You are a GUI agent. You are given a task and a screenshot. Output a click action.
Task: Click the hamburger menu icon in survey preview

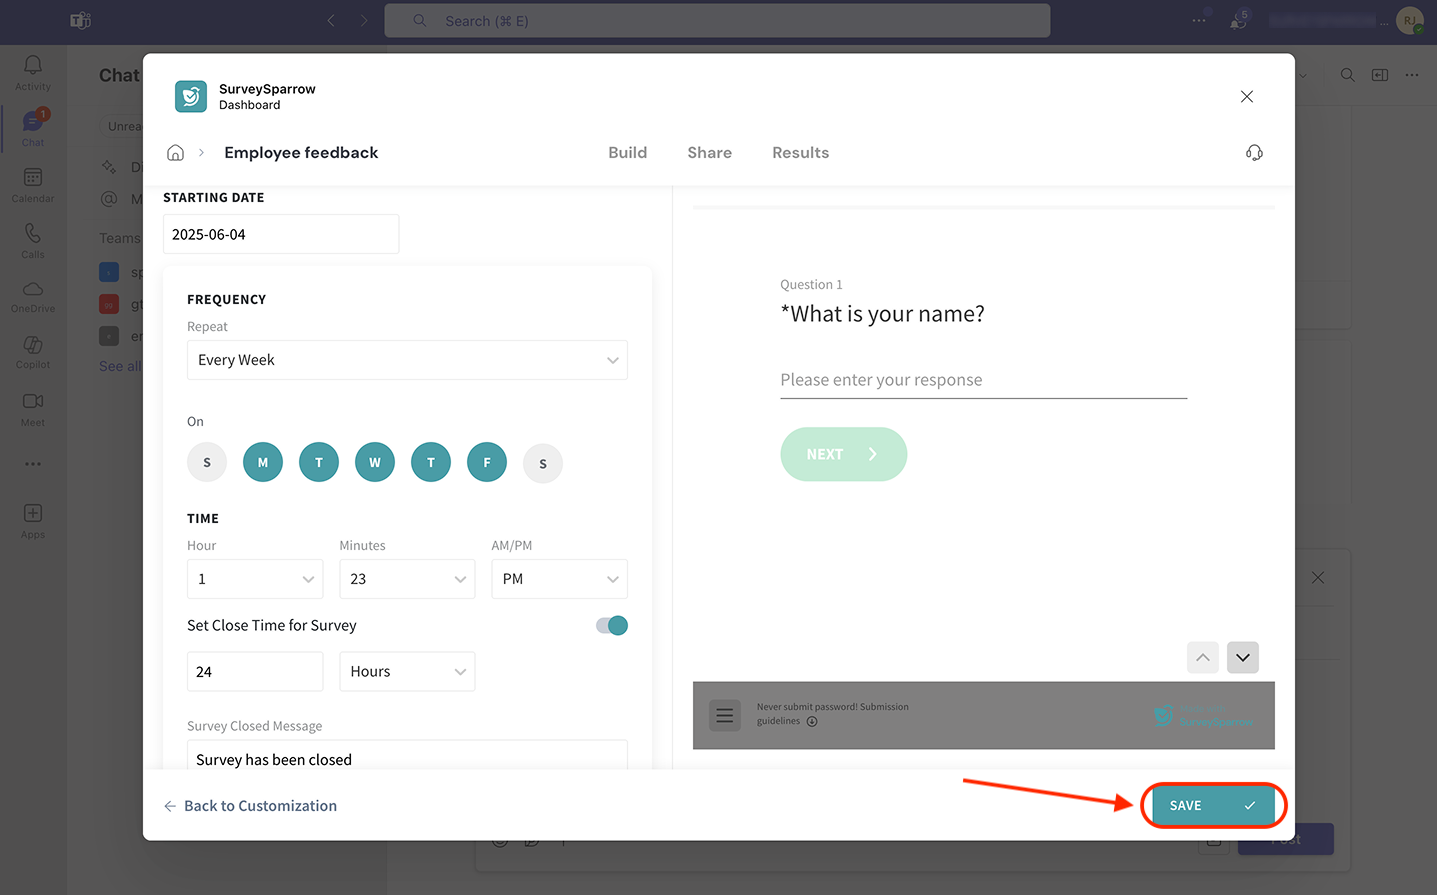pos(725,715)
